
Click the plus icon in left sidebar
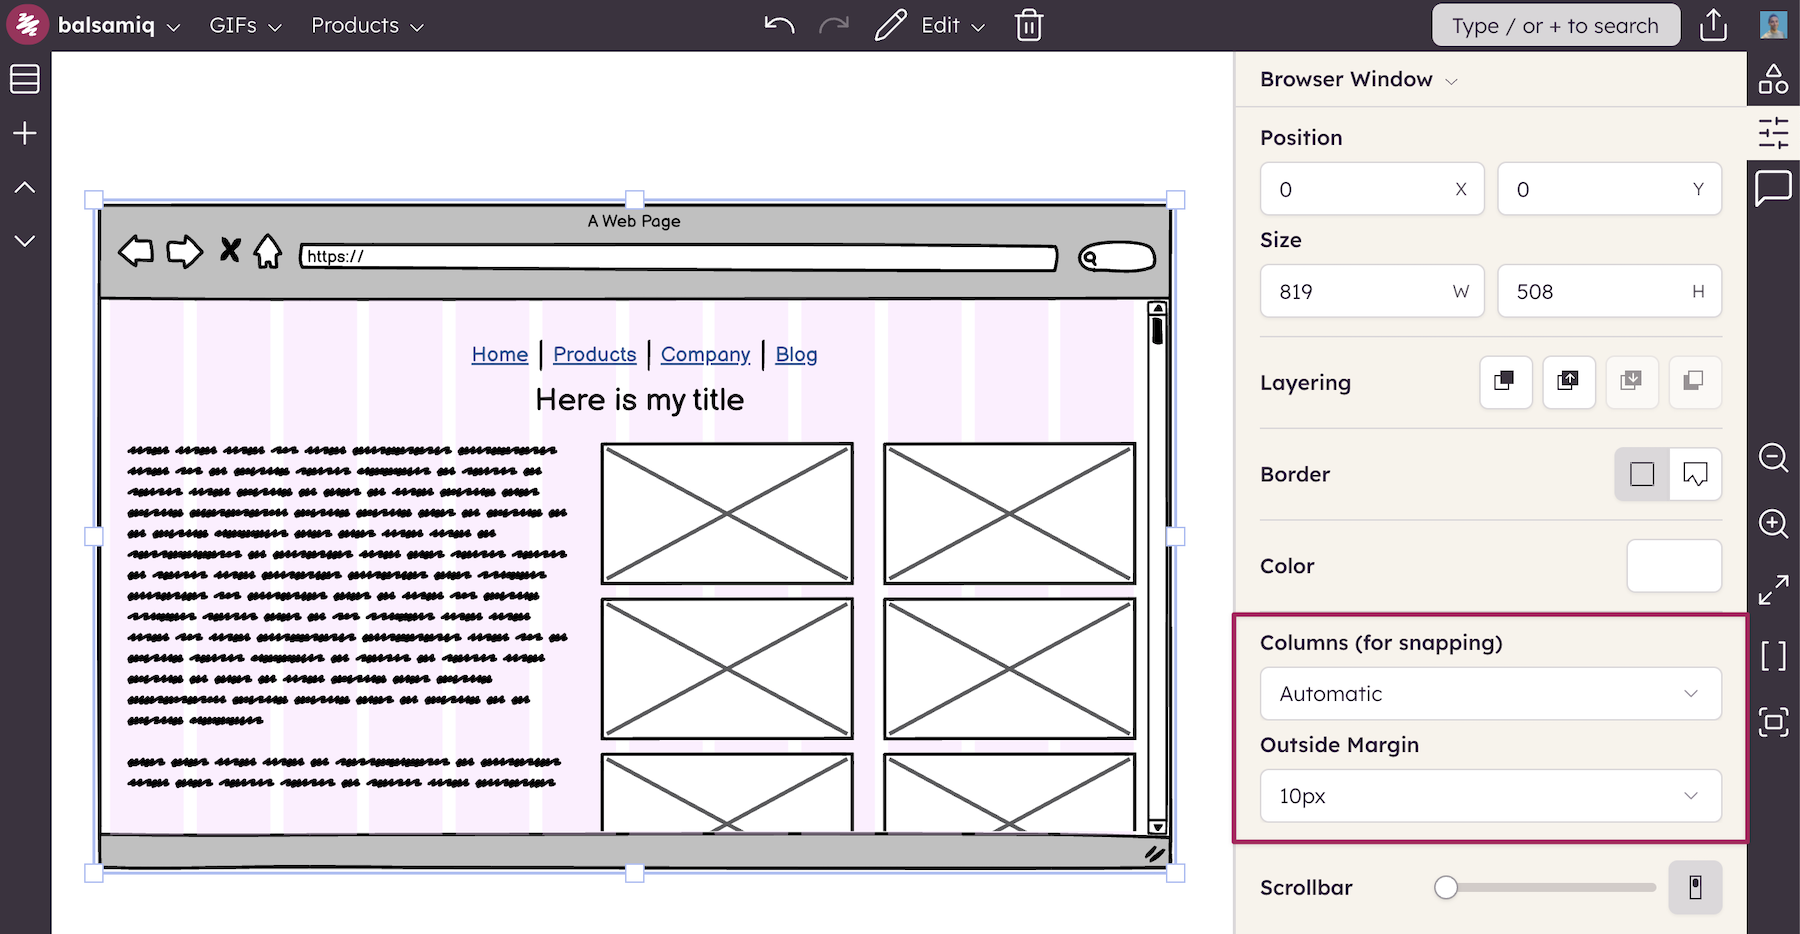pyautogui.click(x=25, y=133)
